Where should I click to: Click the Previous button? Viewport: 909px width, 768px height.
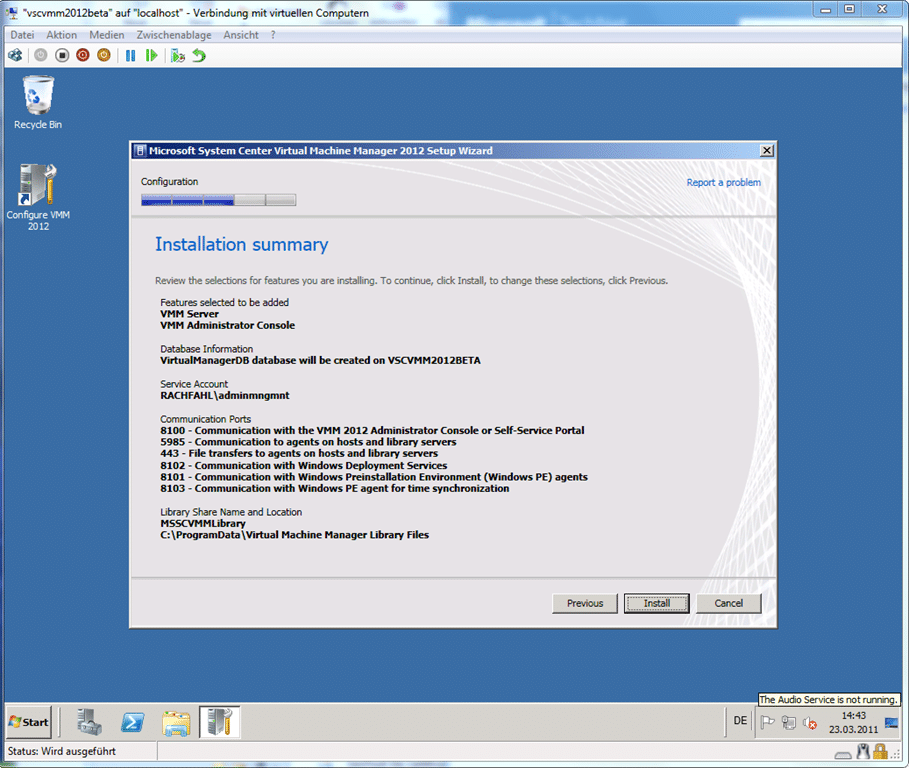585,603
